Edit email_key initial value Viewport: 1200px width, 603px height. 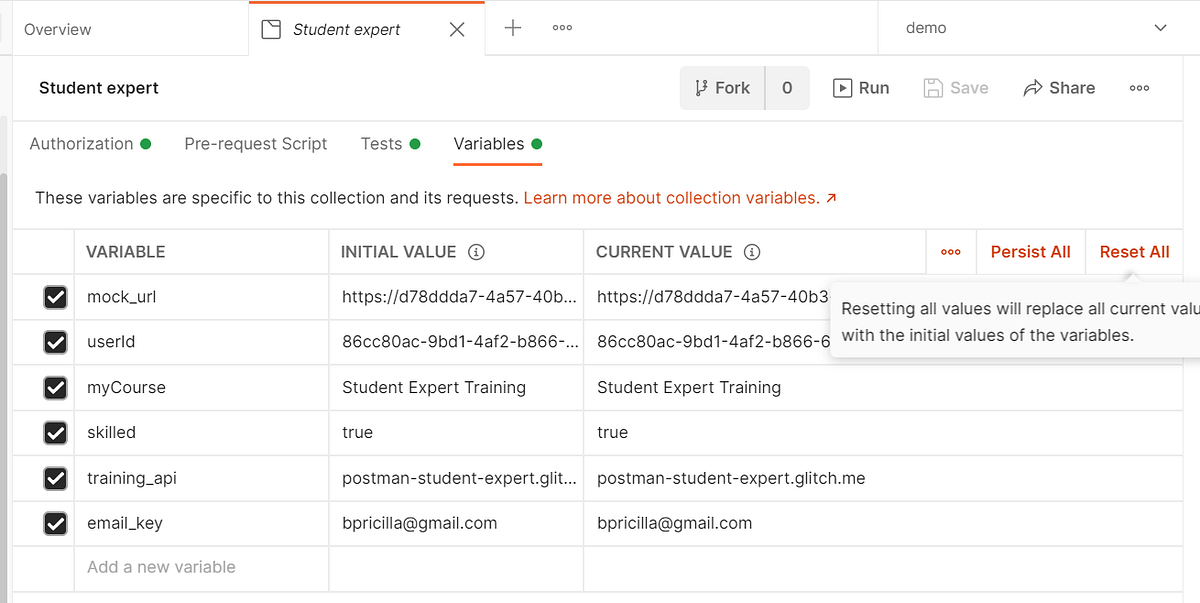(x=456, y=523)
